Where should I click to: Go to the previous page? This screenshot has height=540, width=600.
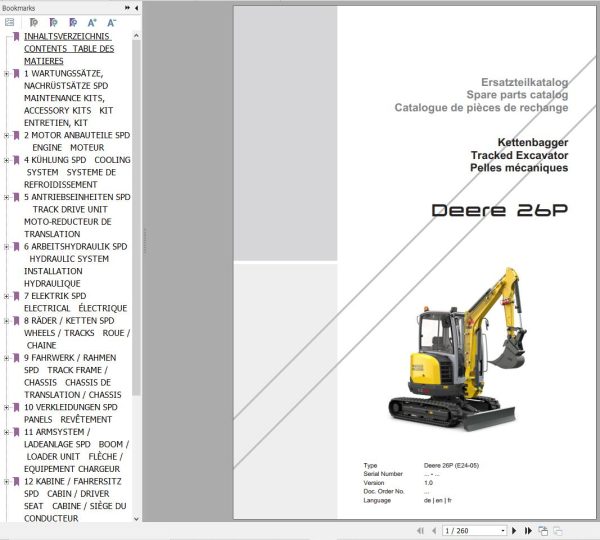point(434,530)
